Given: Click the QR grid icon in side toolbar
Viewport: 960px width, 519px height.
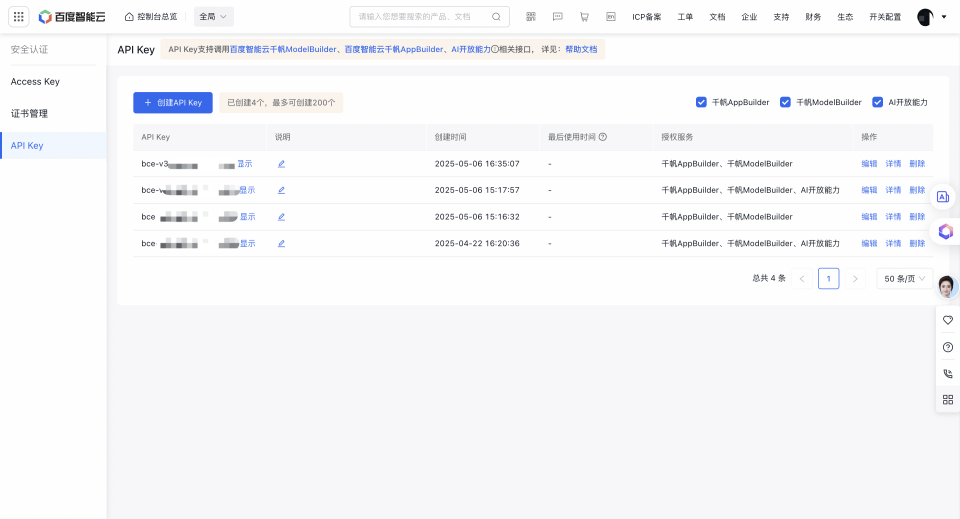Looking at the screenshot, I should point(948,400).
